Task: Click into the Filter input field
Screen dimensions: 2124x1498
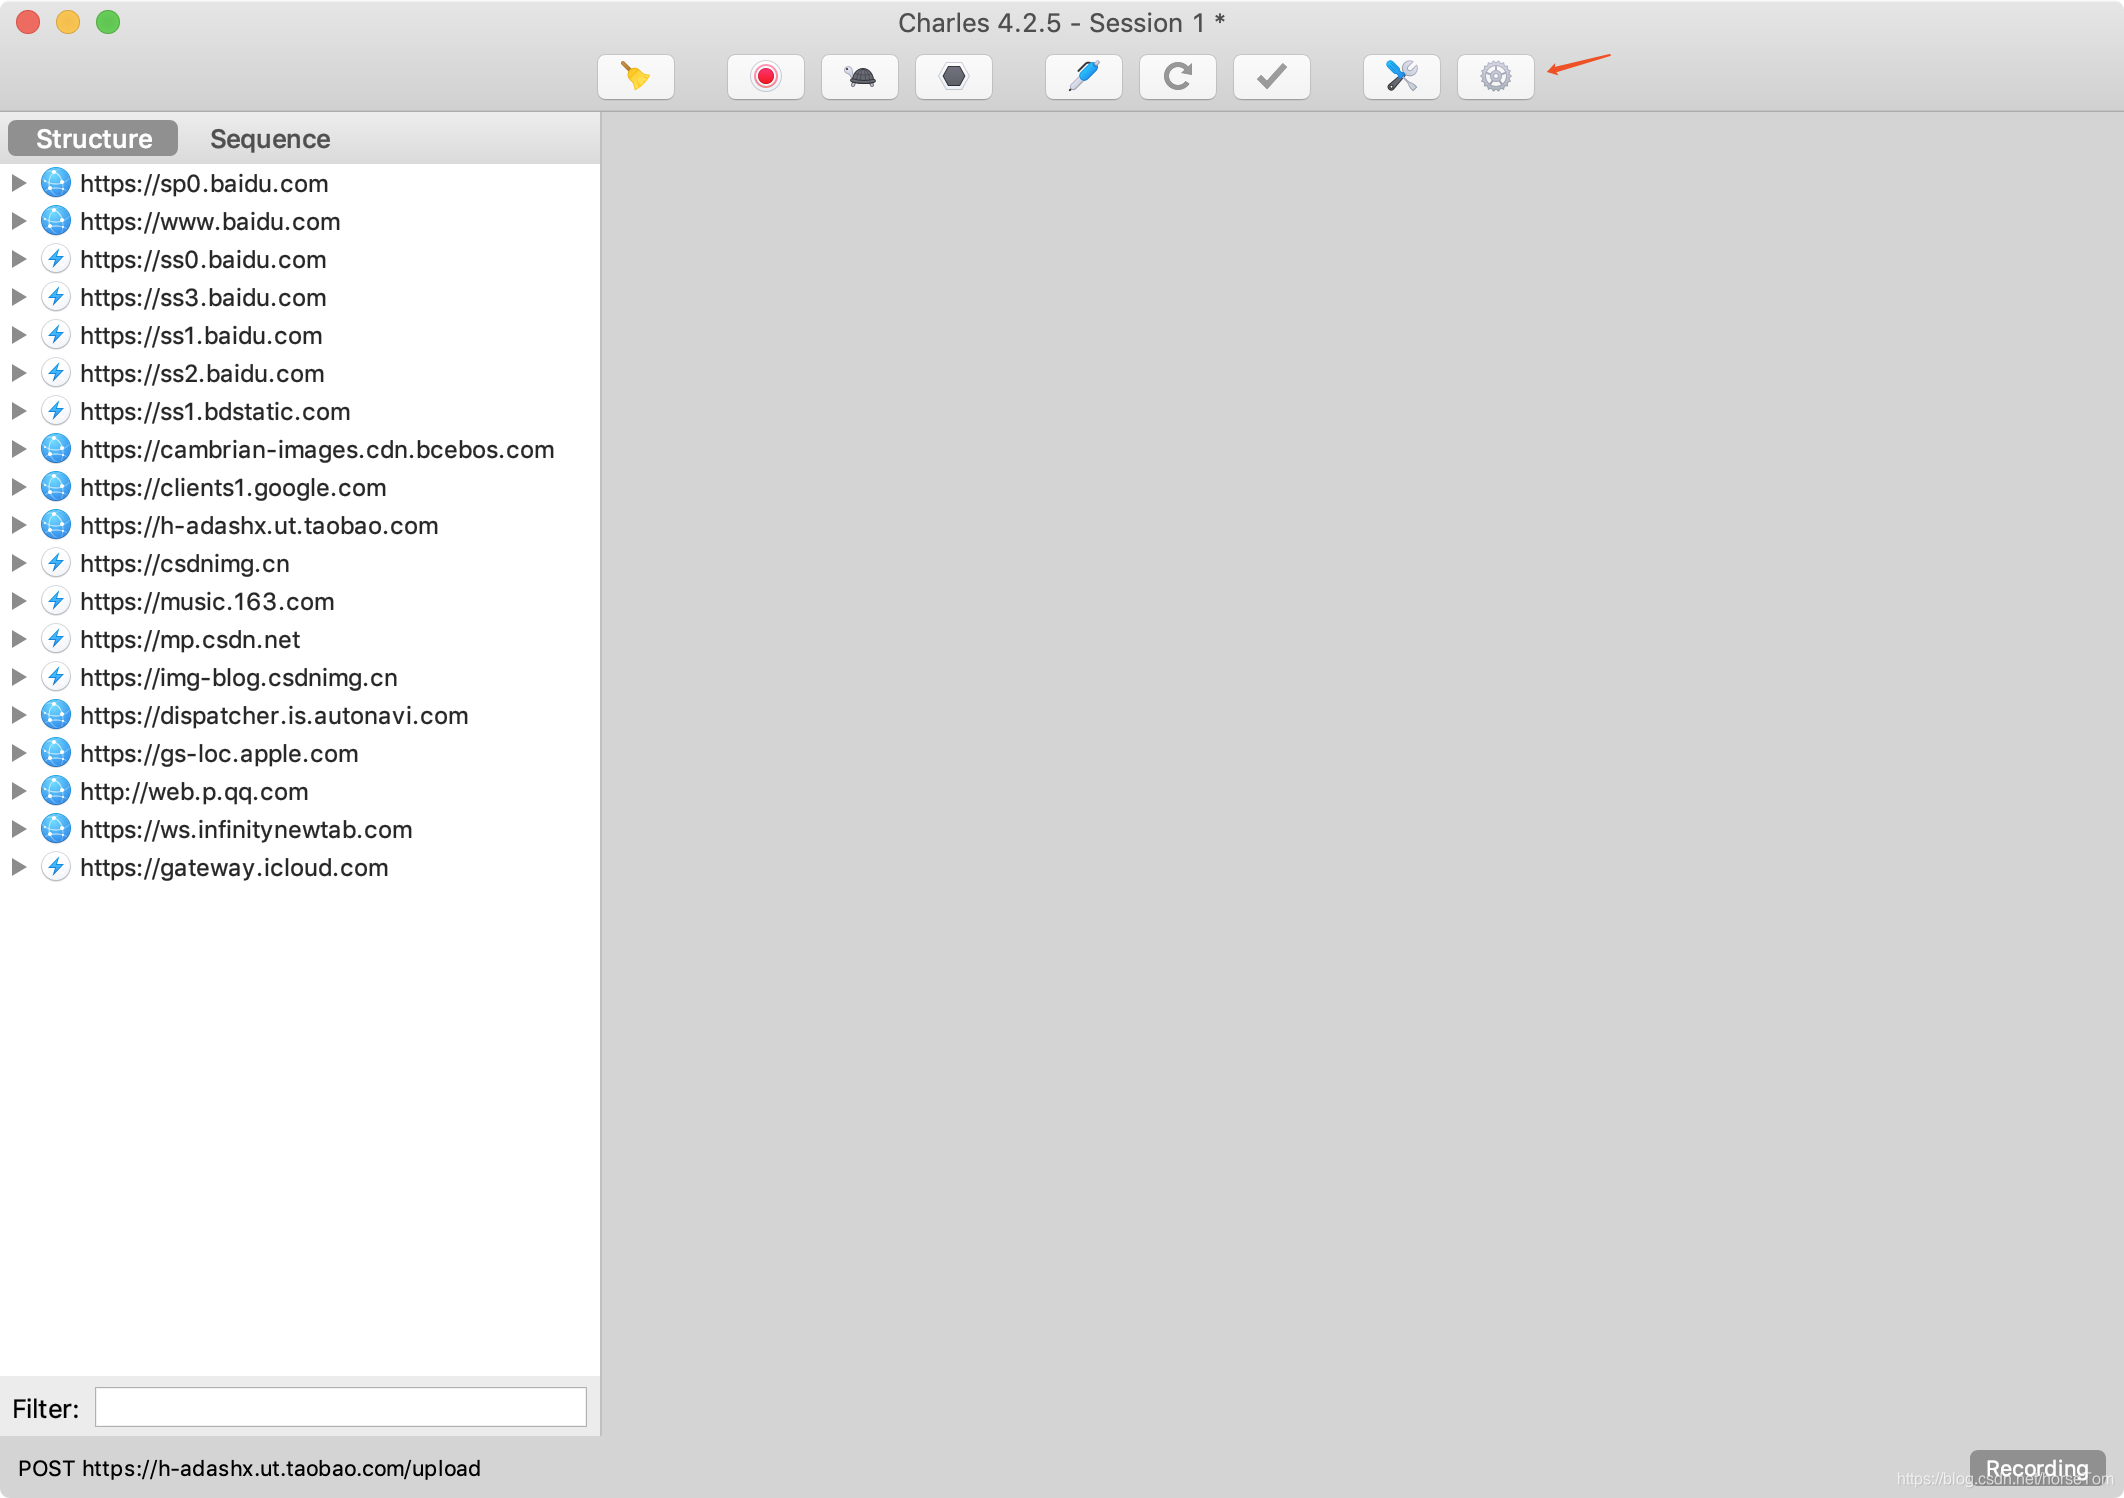Action: click(x=341, y=1407)
